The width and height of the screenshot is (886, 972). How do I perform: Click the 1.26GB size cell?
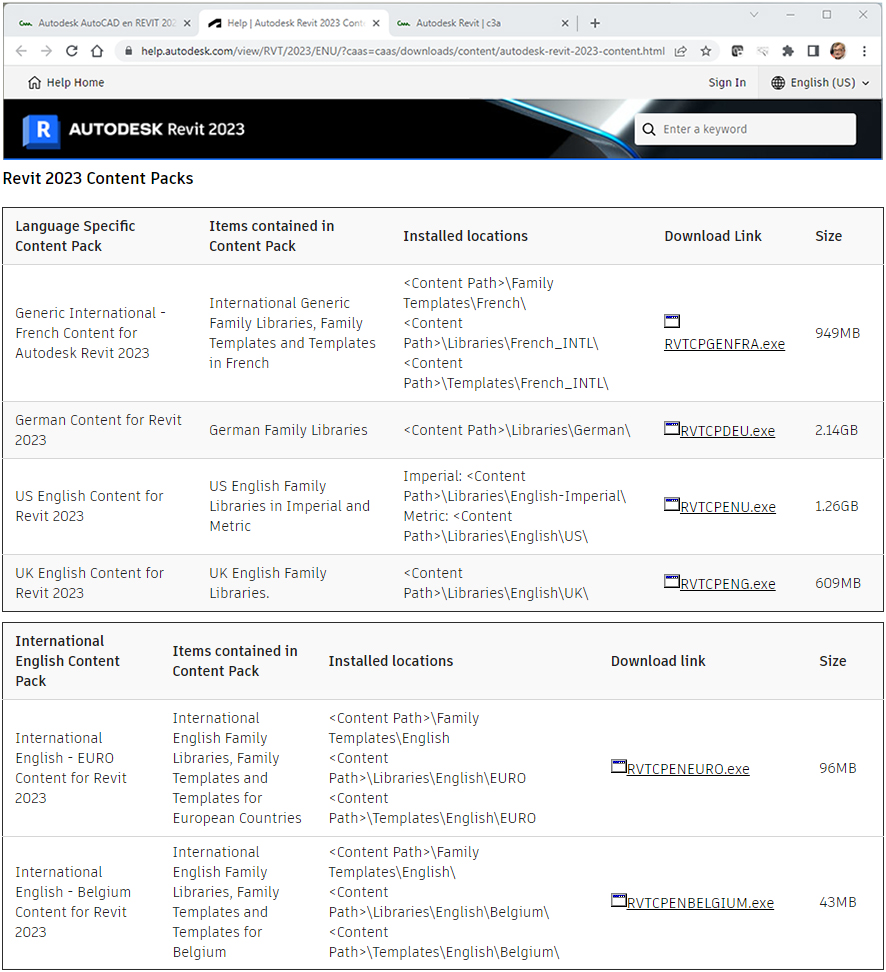[836, 506]
